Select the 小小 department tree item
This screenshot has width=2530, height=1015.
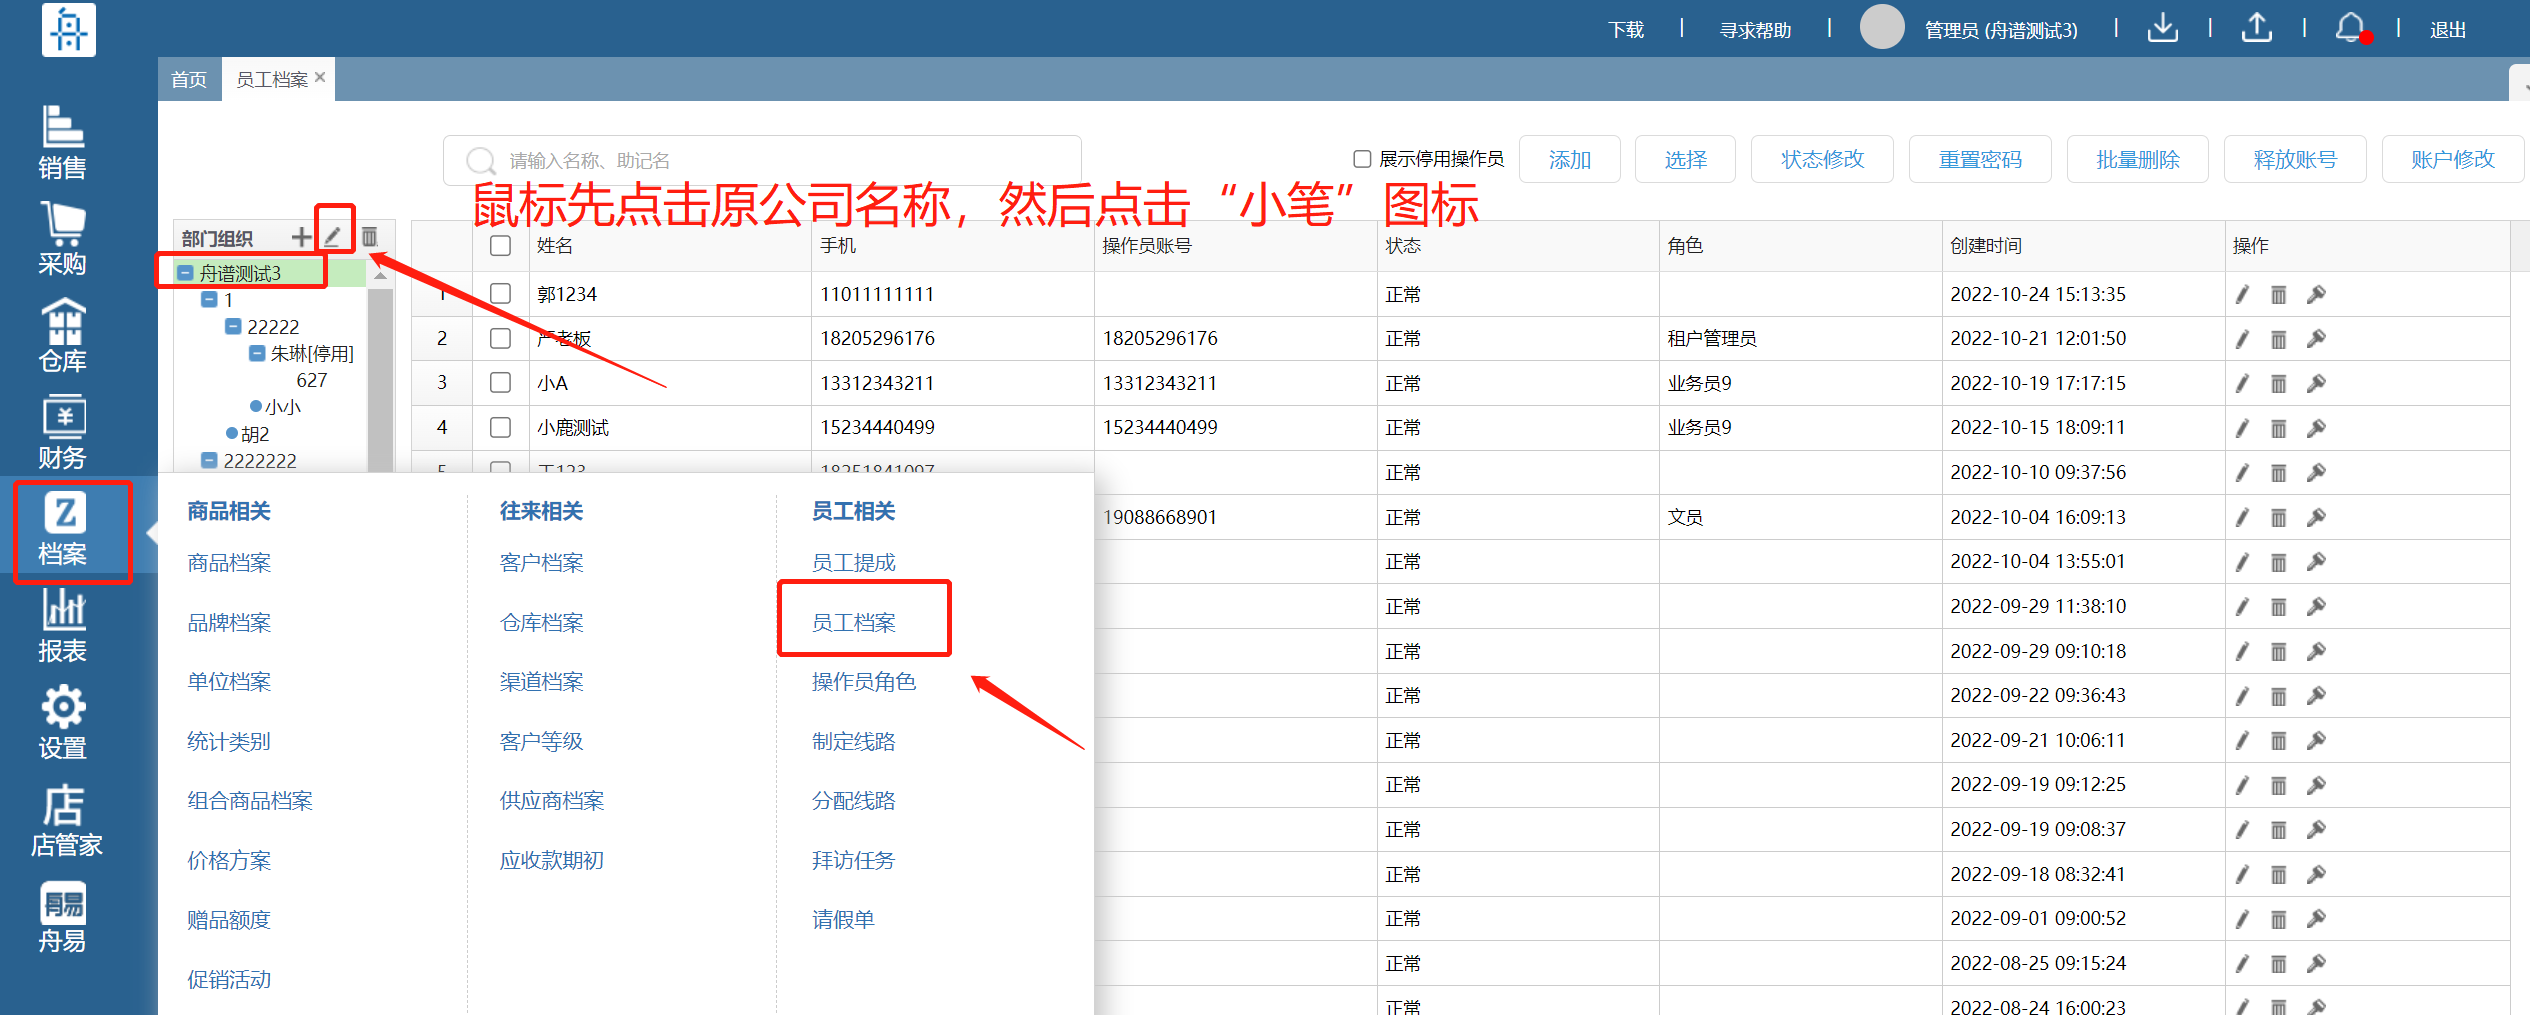pos(282,407)
